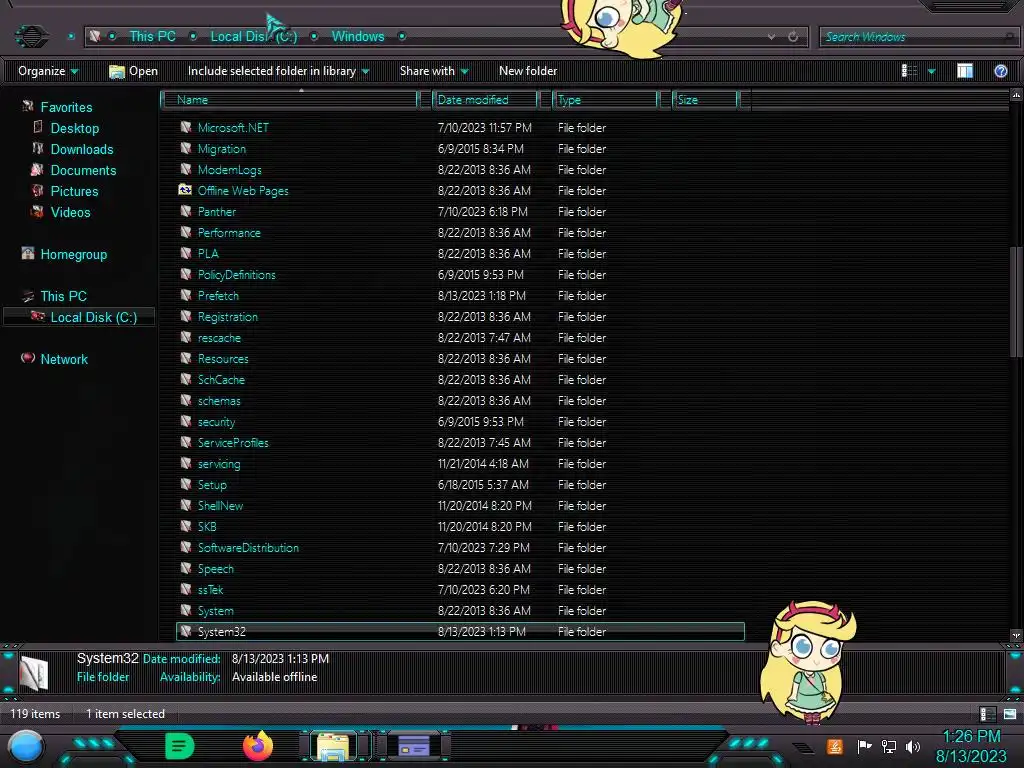The height and width of the screenshot is (768, 1024).
Task: Sort by Name column header
Action: pyautogui.click(x=290, y=100)
